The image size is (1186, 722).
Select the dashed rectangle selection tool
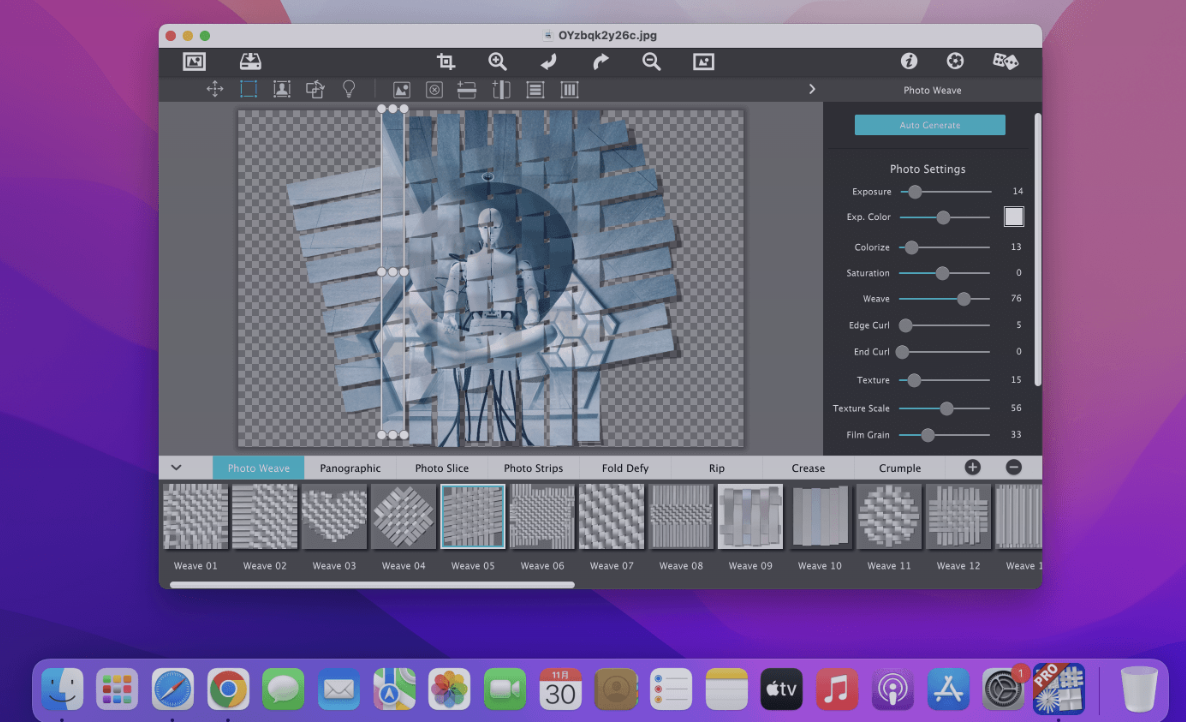pos(248,89)
